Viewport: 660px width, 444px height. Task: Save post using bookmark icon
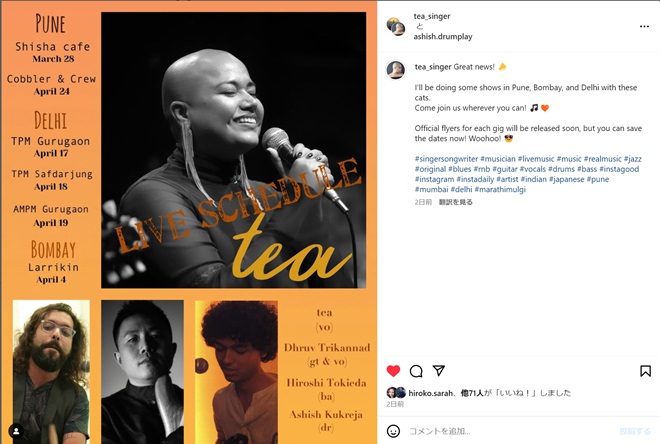tap(645, 371)
